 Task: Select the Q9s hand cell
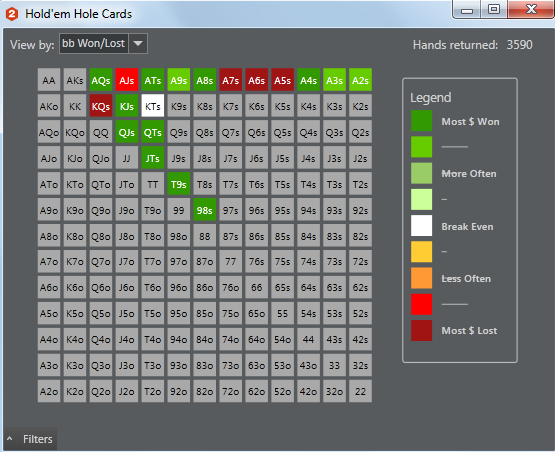pyautogui.click(x=179, y=132)
